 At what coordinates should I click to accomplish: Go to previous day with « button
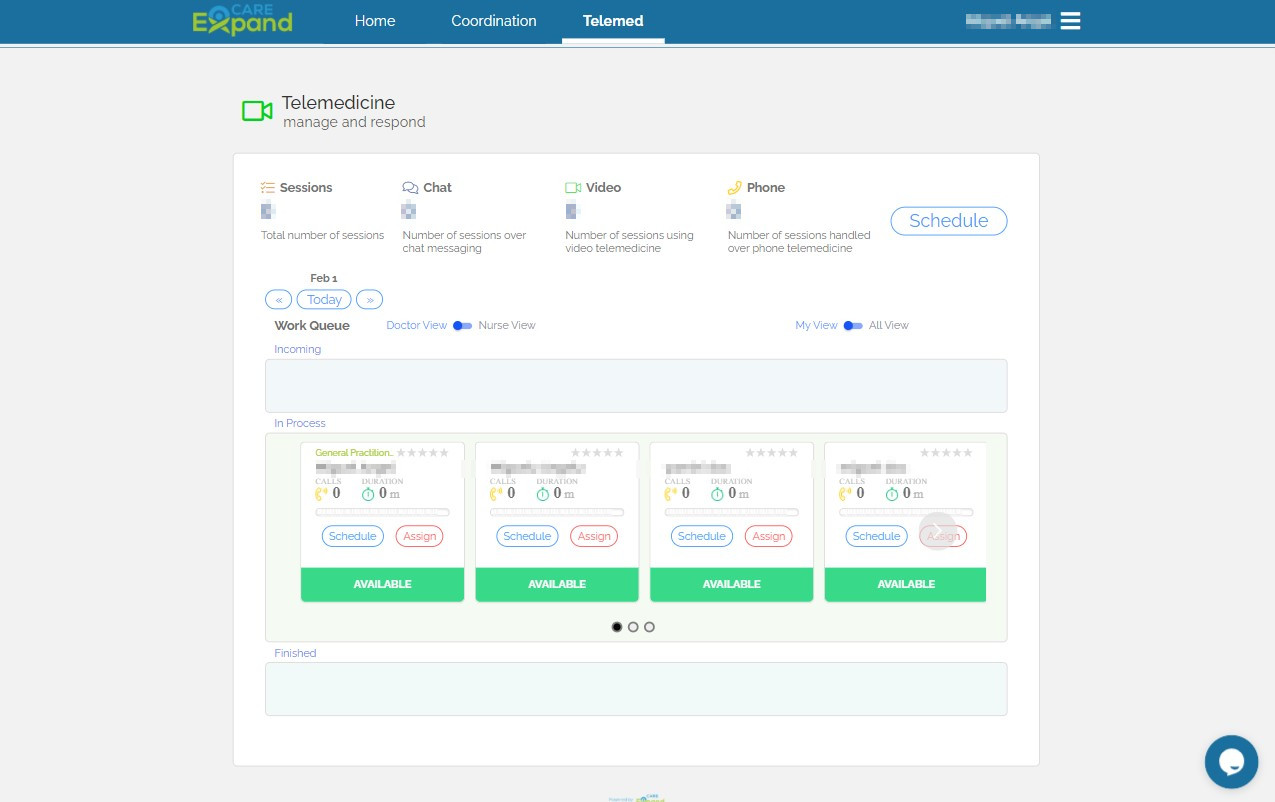(x=278, y=300)
